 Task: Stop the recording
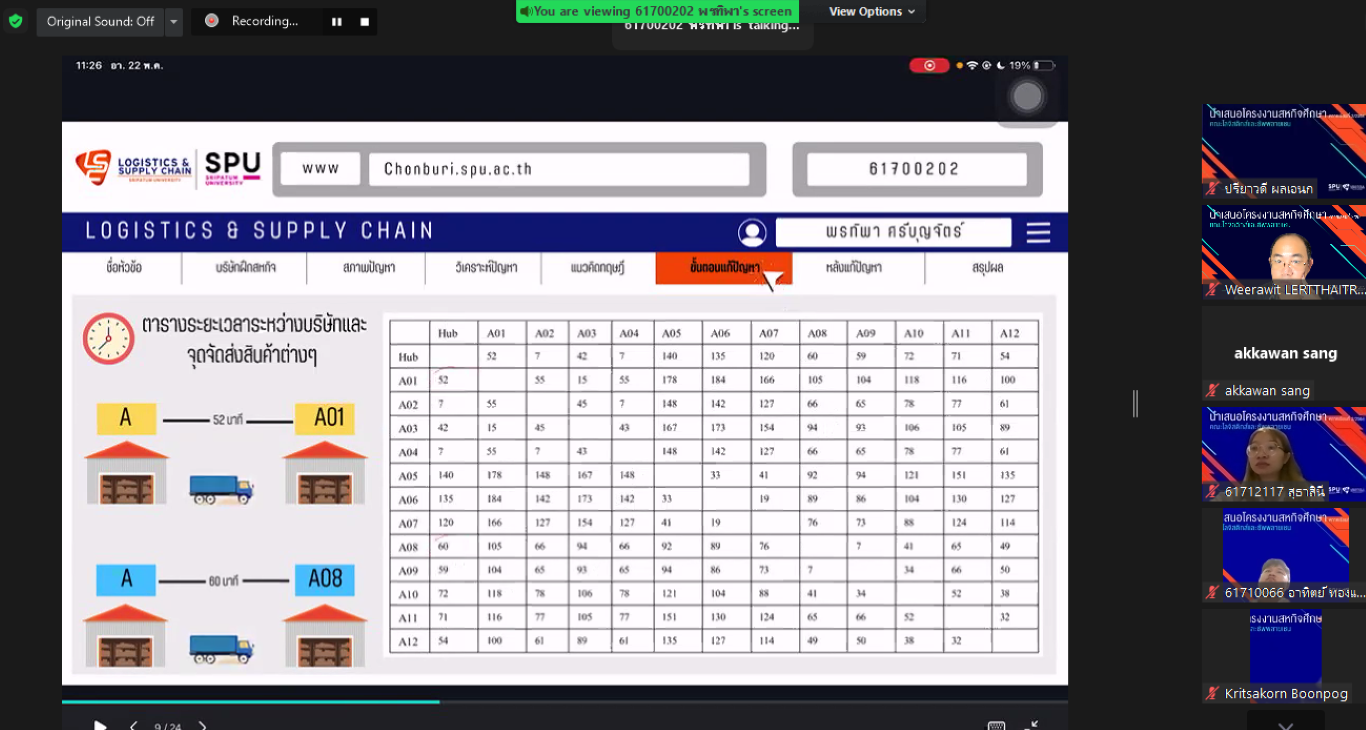364,21
